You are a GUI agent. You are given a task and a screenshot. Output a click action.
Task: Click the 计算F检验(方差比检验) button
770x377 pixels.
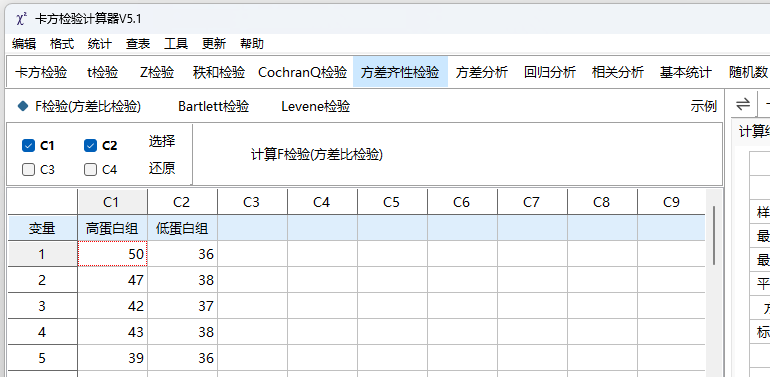point(317,155)
